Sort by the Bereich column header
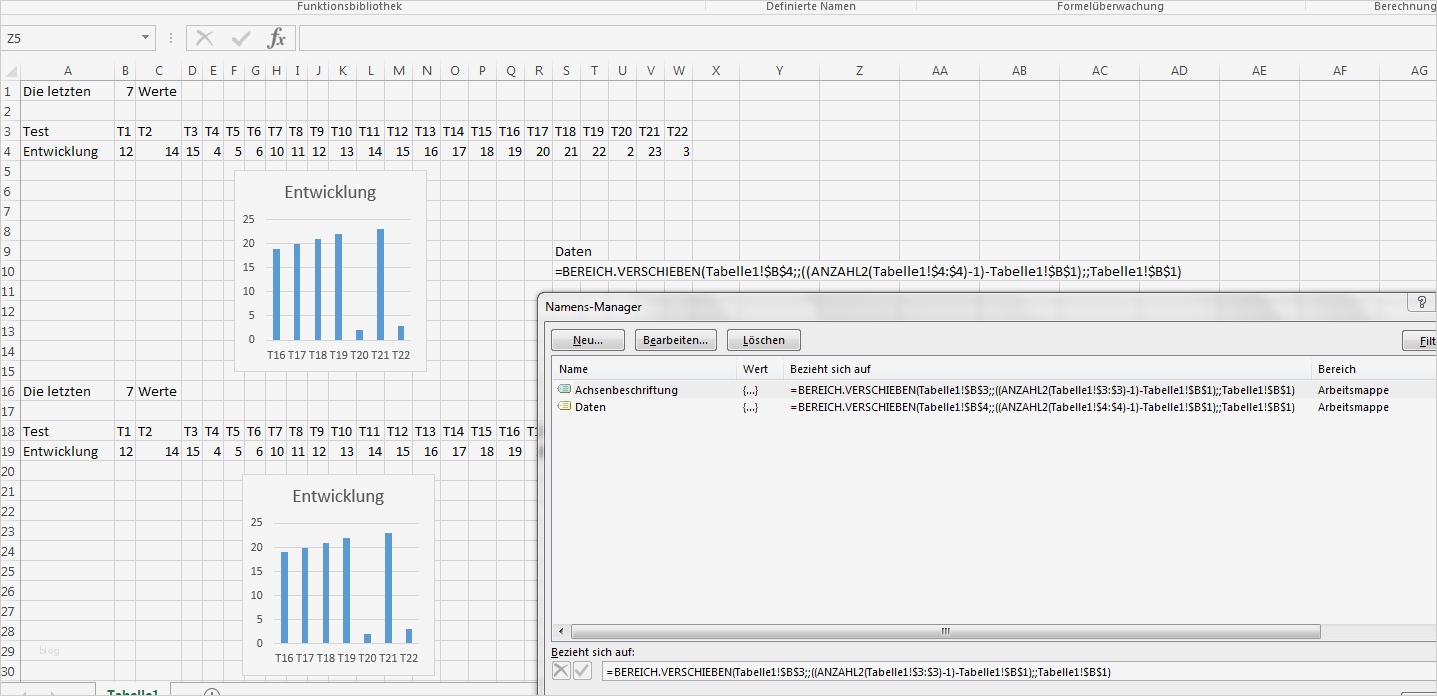1437x696 pixels. 1373,369
